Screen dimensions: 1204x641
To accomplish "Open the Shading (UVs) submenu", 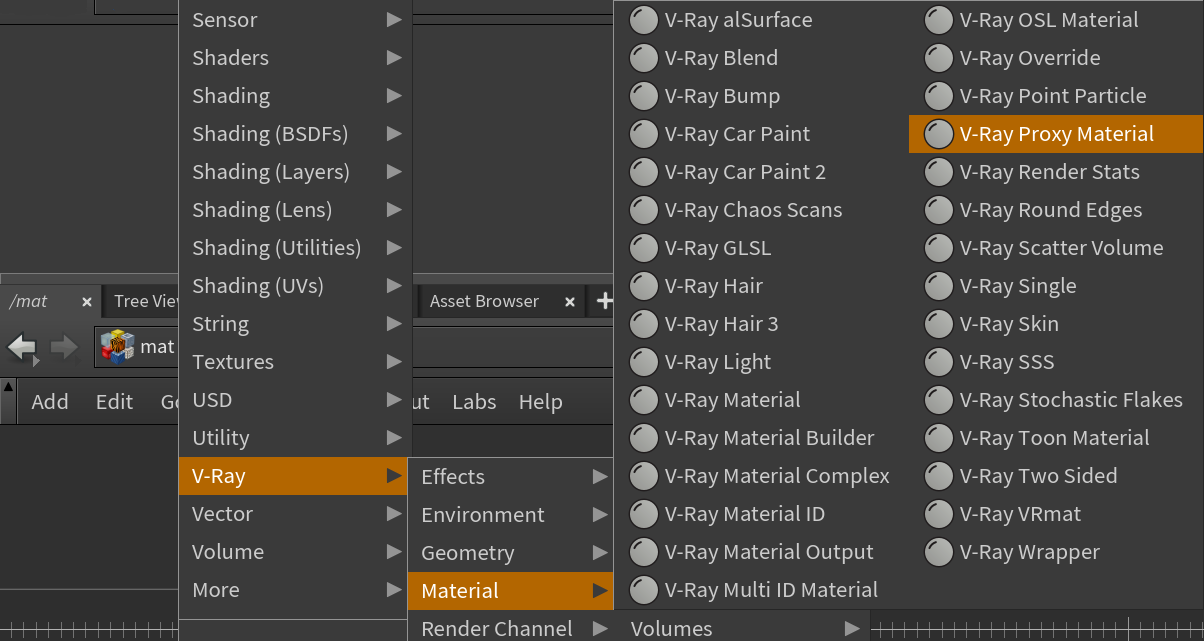I will 295,286.
